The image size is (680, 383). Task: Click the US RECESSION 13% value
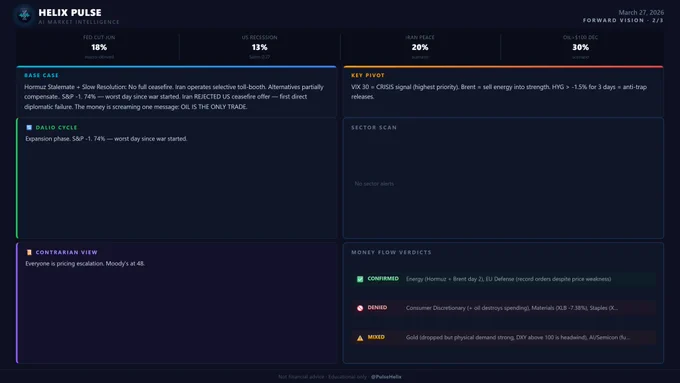259,47
